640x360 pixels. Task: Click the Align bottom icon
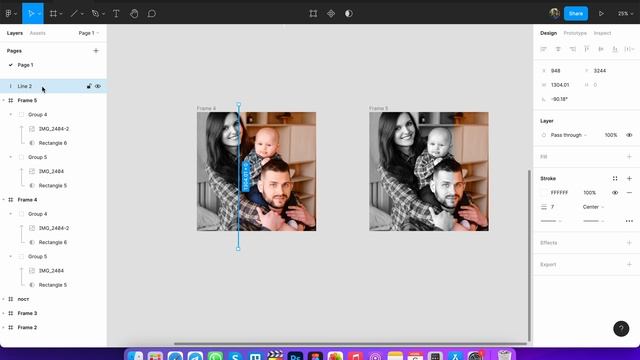(615, 49)
